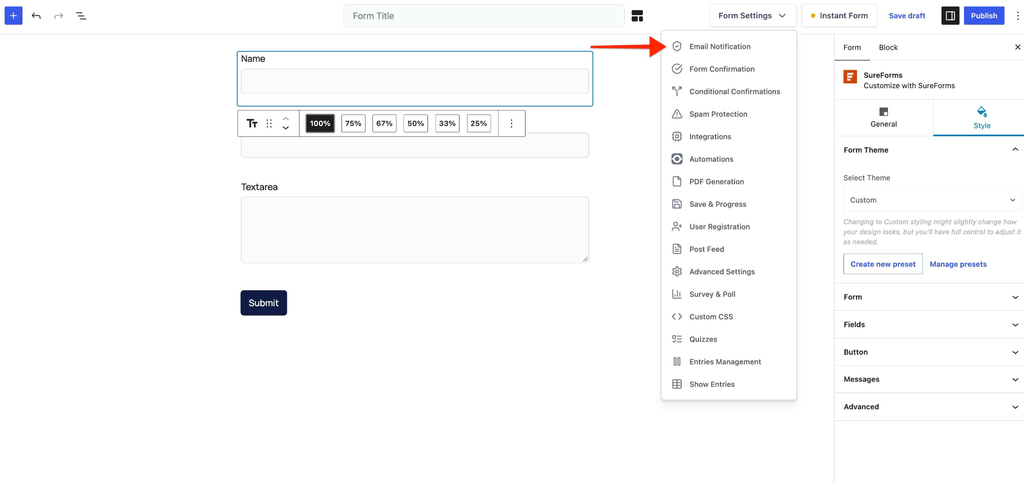Screen dimensions: 1024x483
Task: Click Create new preset button
Action: pos(883,264)
